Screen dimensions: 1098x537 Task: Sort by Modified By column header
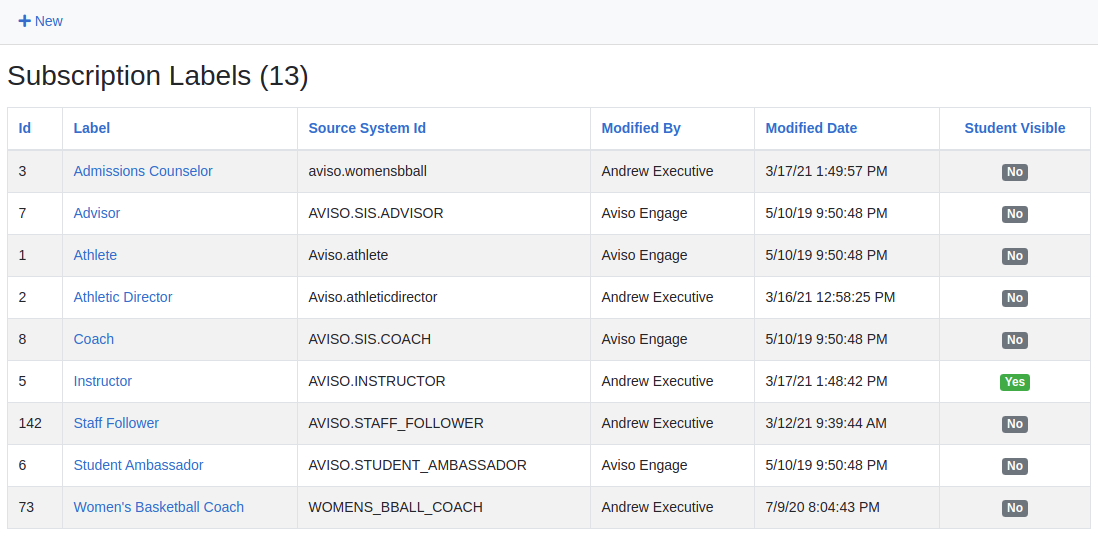point(641,128)
